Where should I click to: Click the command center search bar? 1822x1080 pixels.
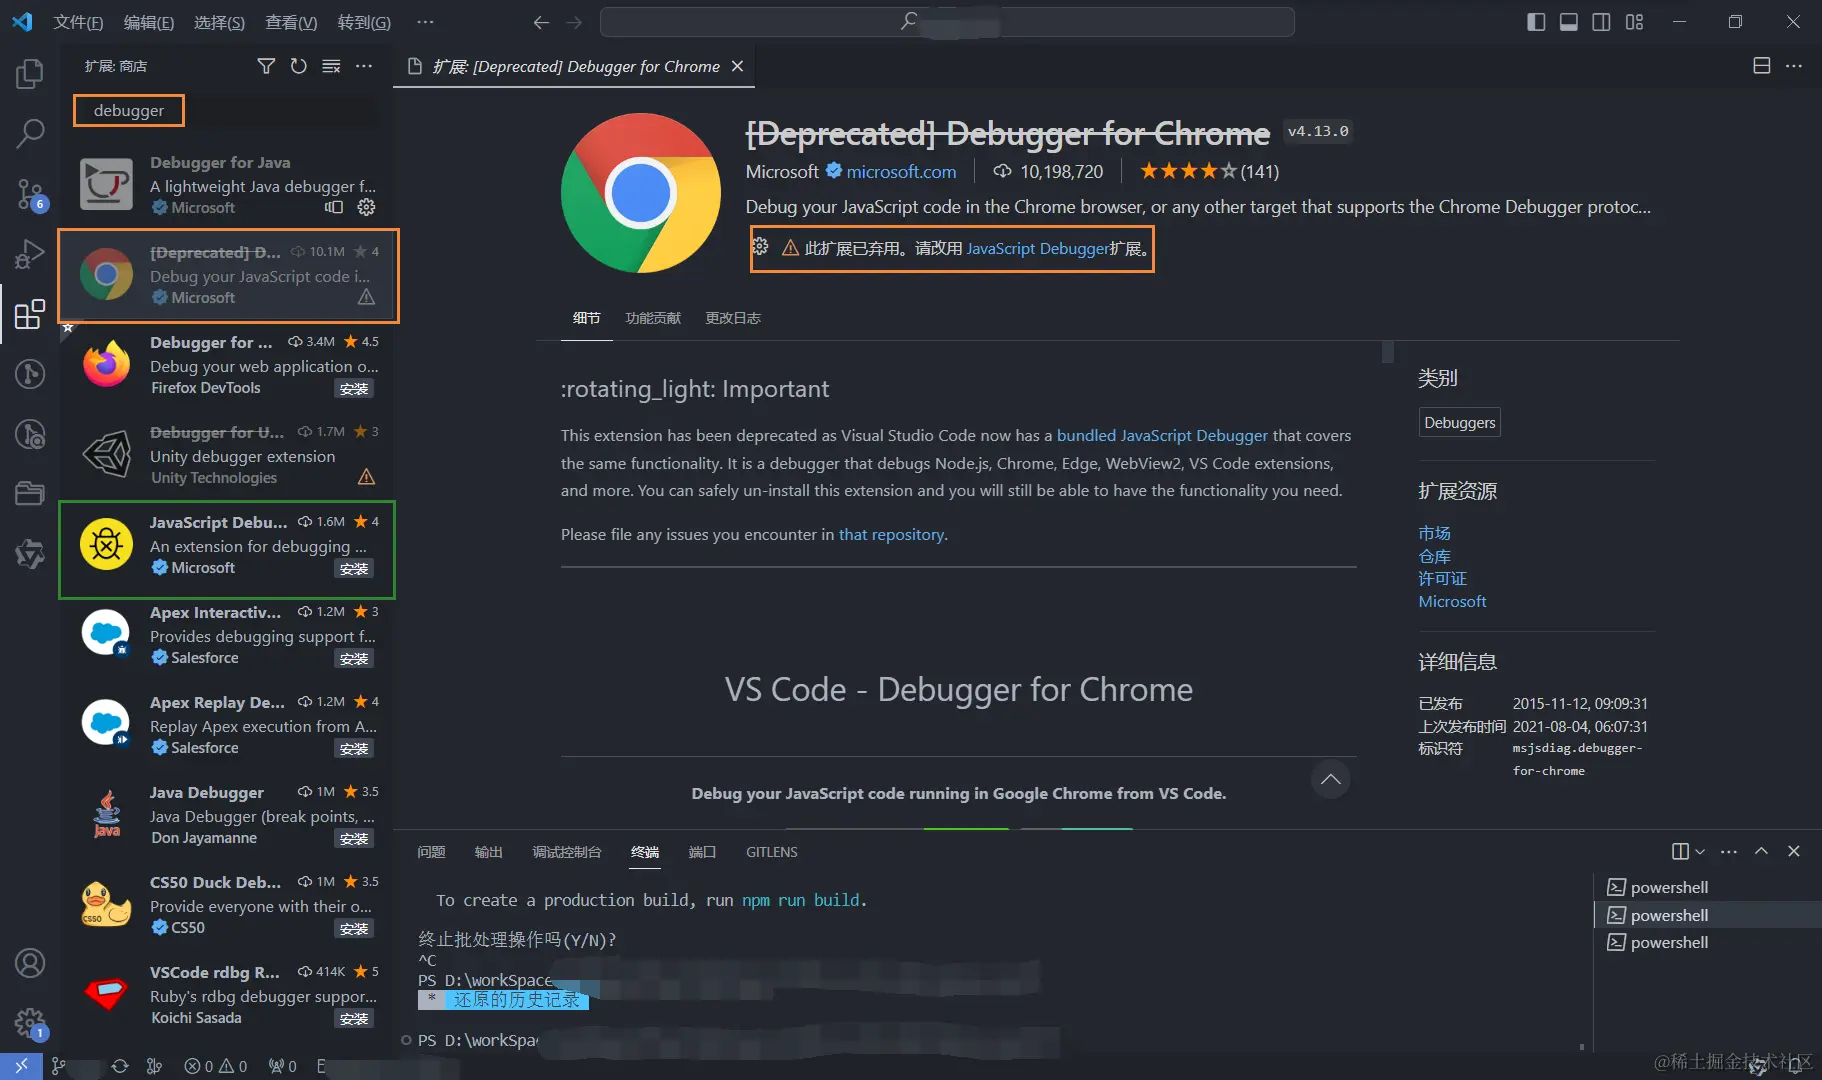pyautogui.click(x=947, y=22)
